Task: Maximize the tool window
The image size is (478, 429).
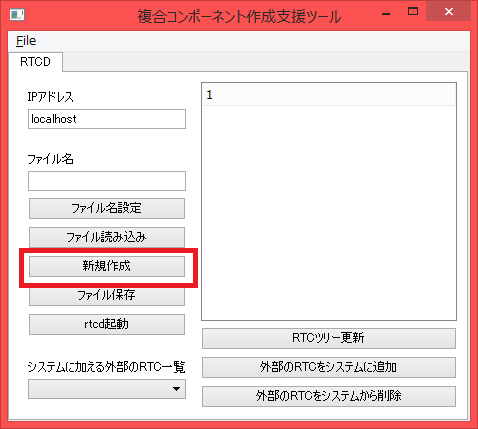Action: [413, 12]
